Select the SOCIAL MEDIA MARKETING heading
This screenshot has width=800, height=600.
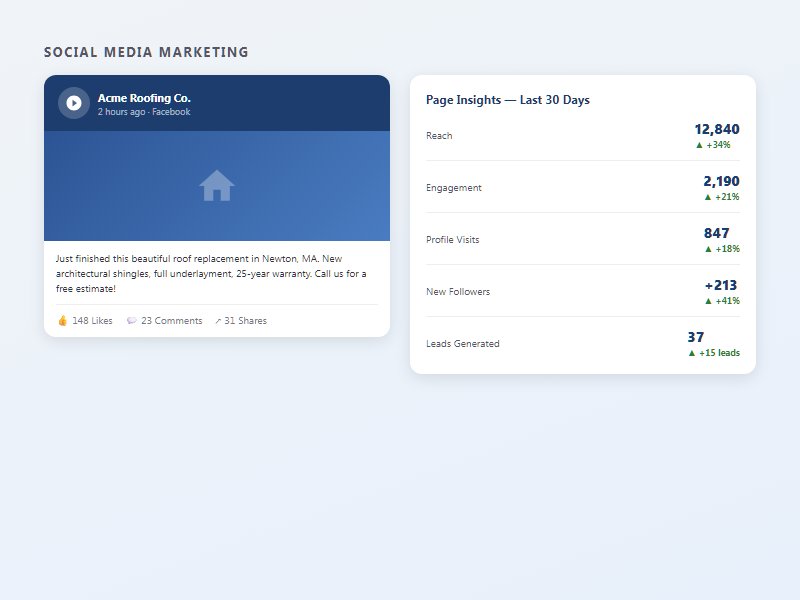[146, 52]
